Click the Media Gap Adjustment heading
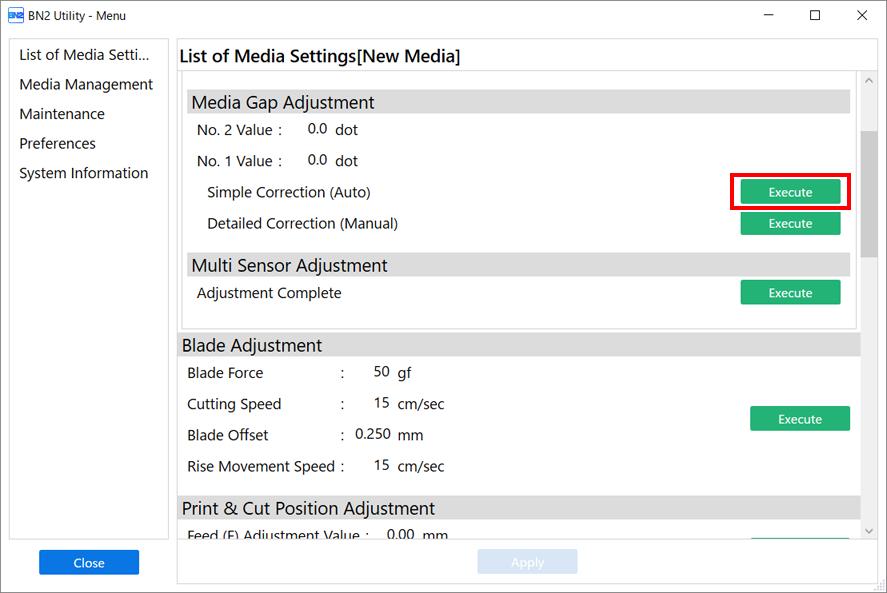This screenshot has width=887, height=593. pyautogui.click(x=283, y=102)
